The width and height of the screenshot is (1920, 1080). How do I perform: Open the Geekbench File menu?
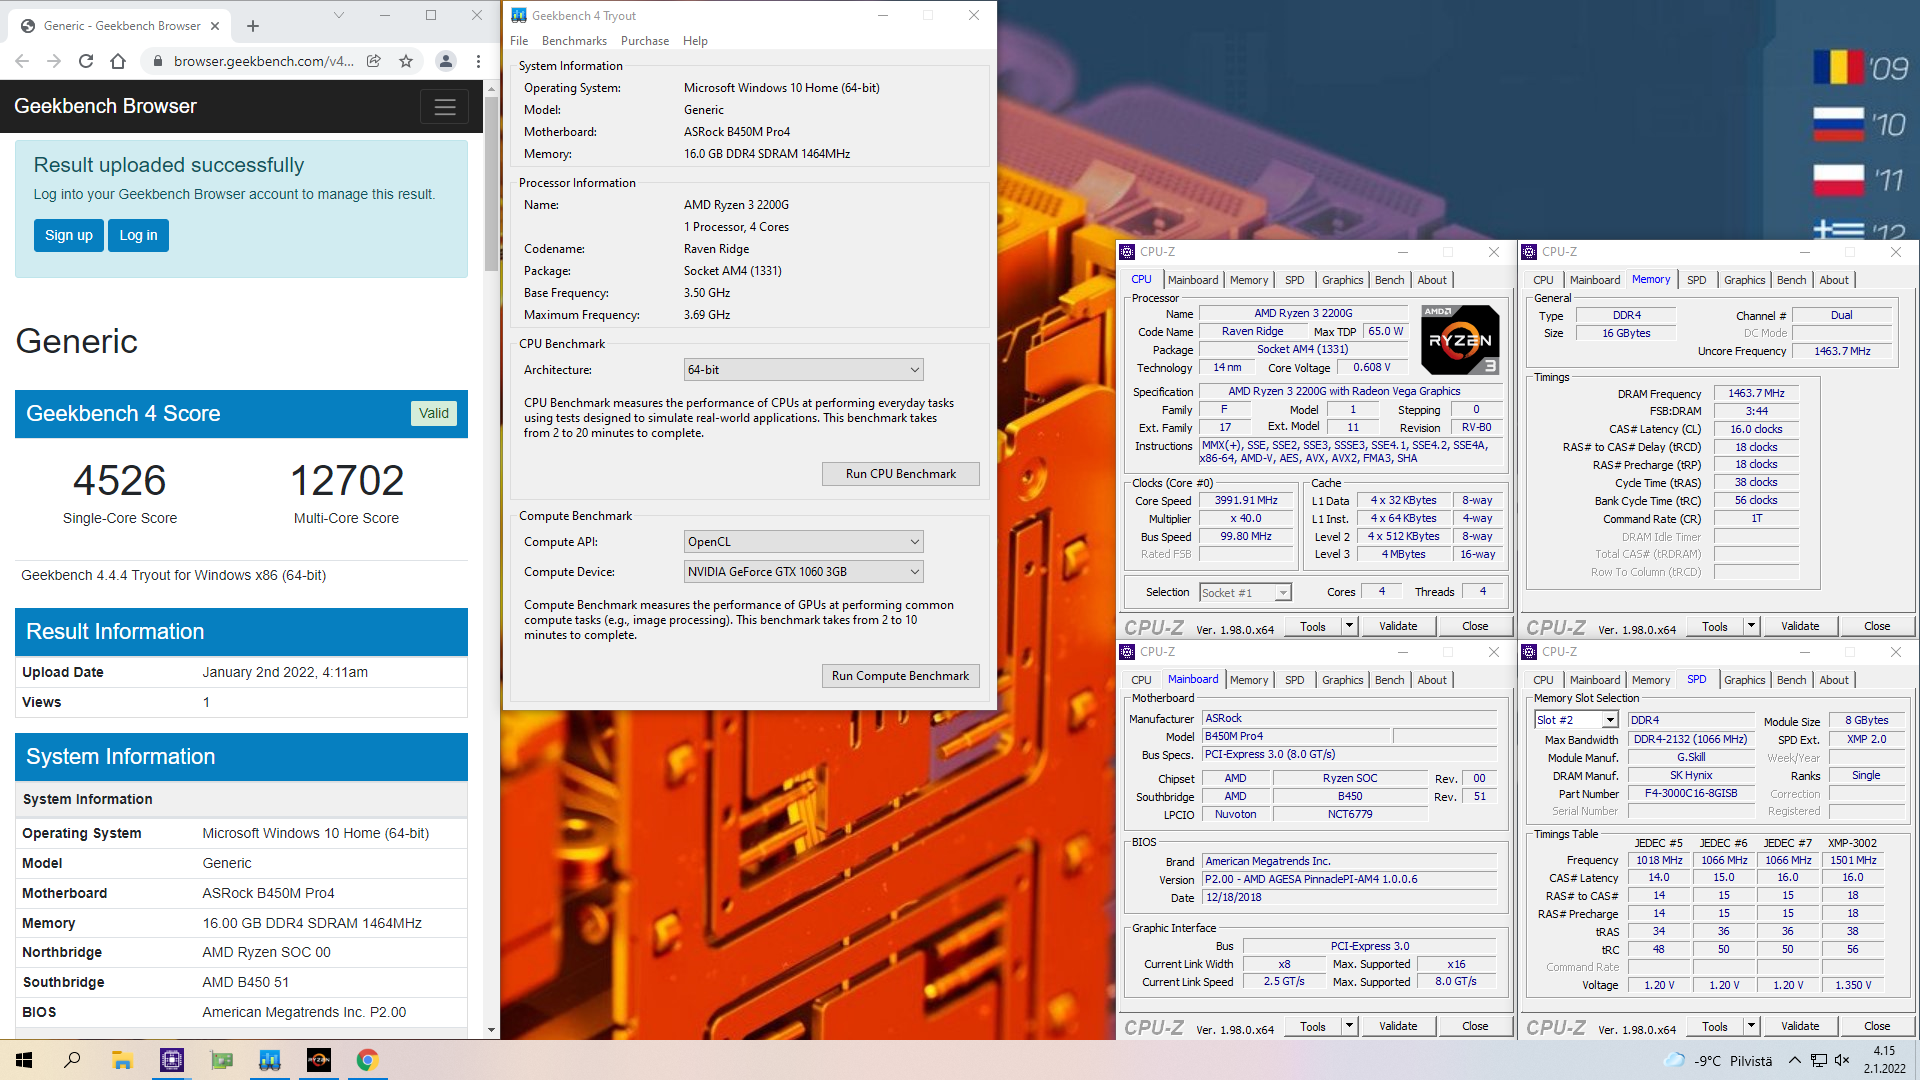519,41
